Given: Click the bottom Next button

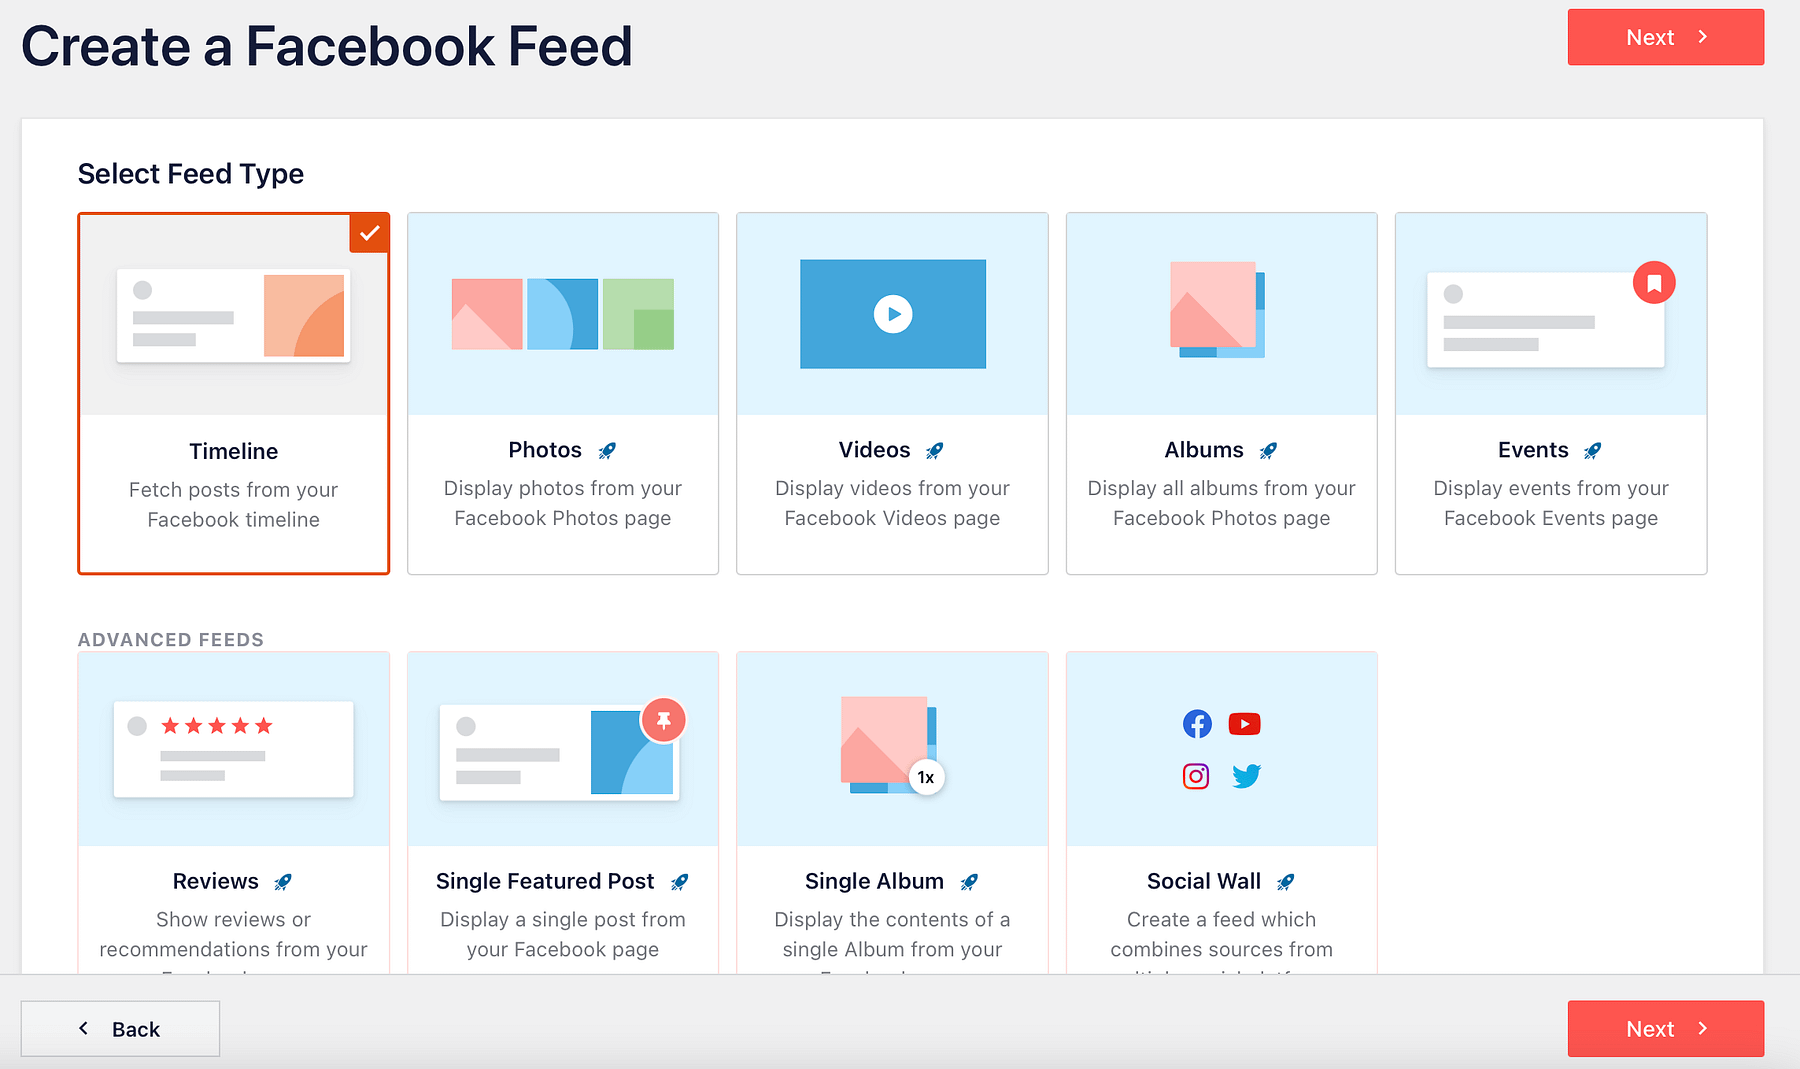Looking at the screenshot, I should pos(1665,1028).
